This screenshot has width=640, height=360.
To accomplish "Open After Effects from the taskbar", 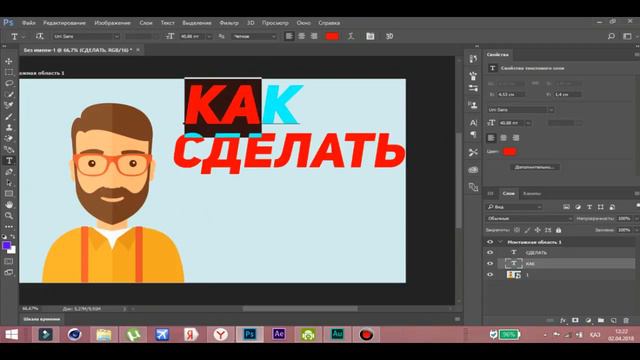I will tap(279, 335).
